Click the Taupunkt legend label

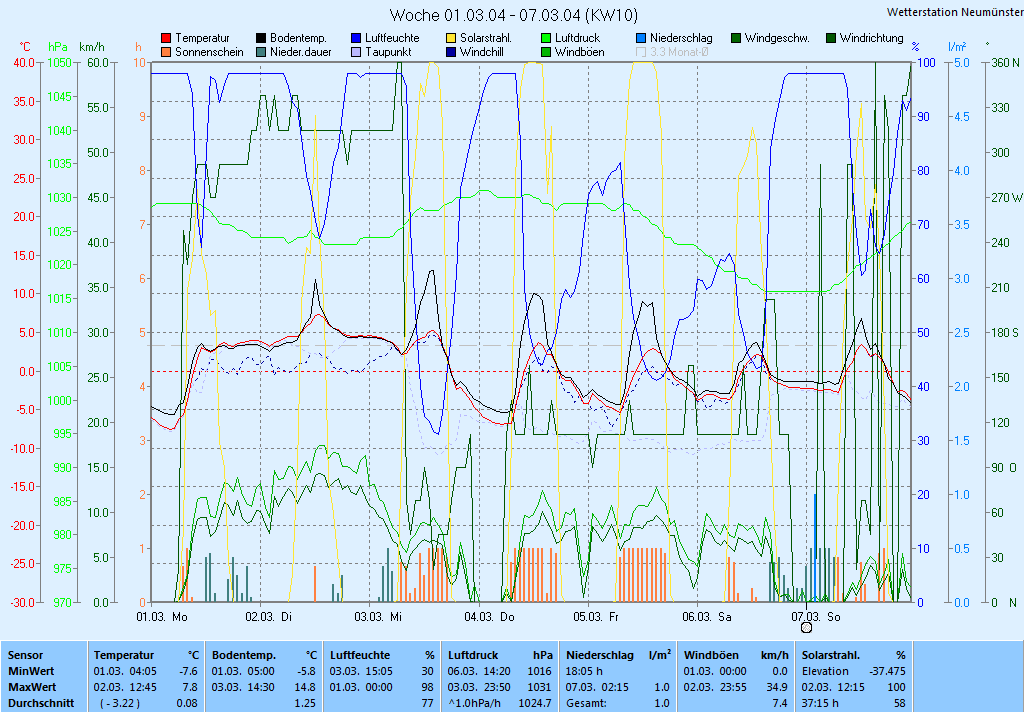click(388, 52)
